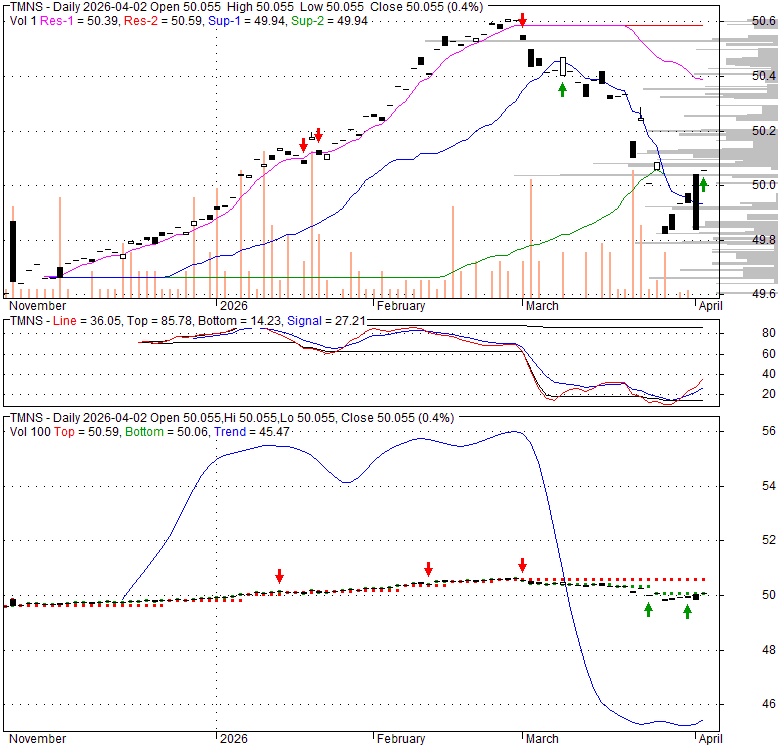
Task: Click the tall black candle at the far left in November
Action: click(13, 252)
